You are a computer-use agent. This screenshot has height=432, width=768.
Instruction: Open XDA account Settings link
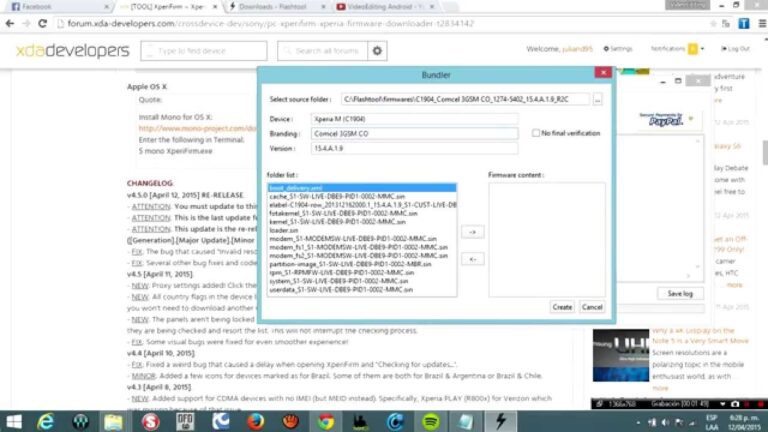(x=618, y=48)
